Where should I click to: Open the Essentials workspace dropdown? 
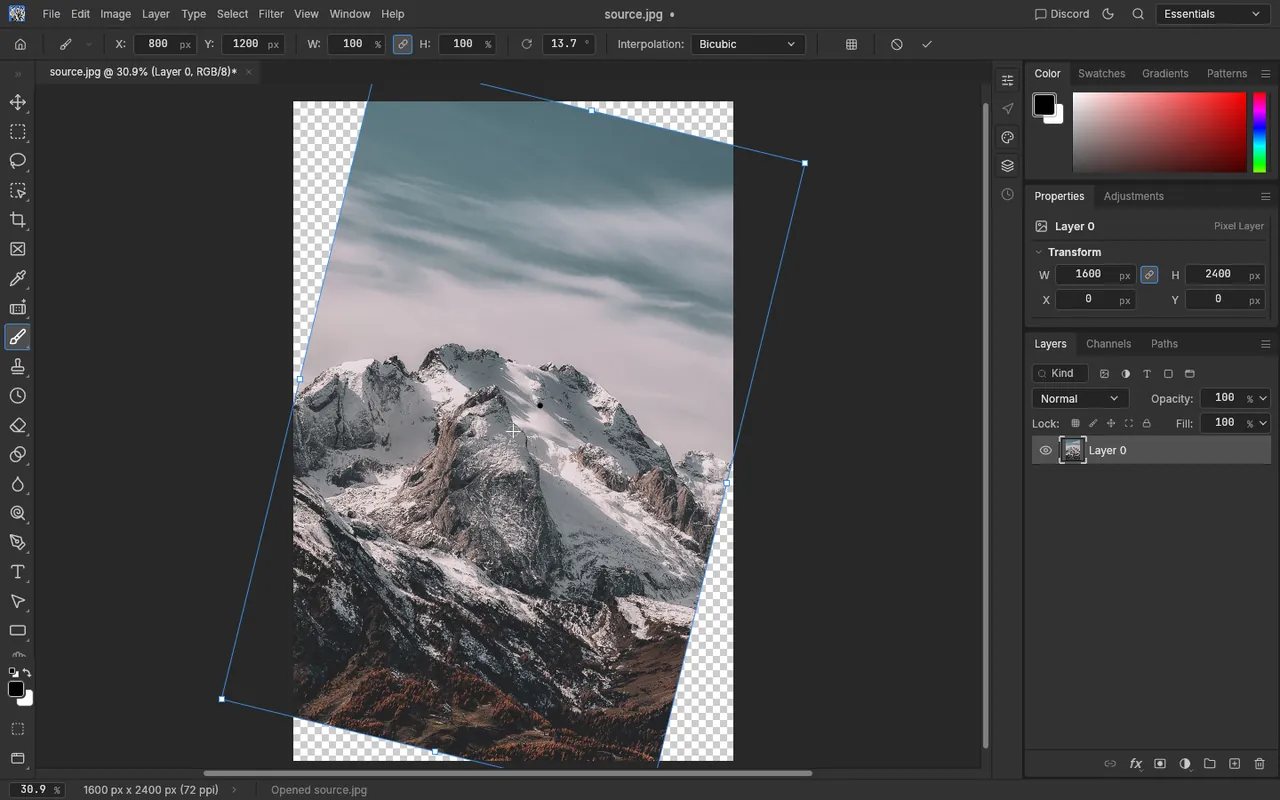click(1213, 14)
